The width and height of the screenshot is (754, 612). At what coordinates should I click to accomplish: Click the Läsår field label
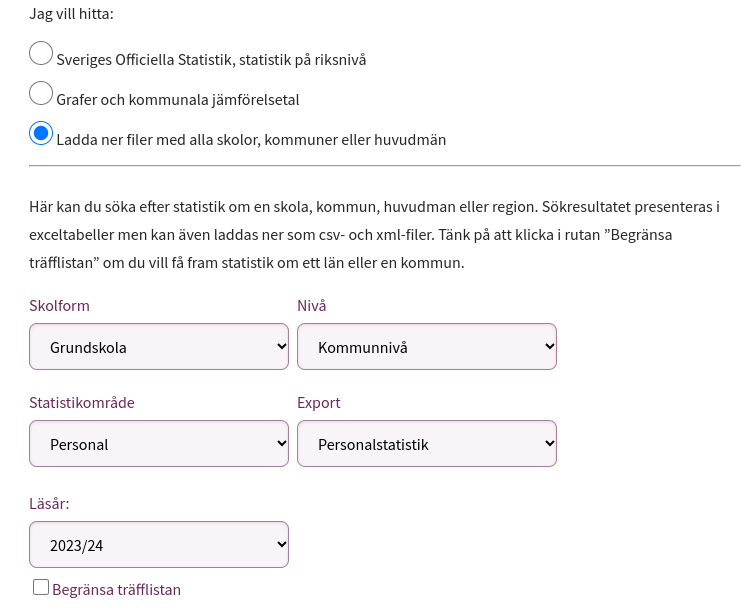[x=49, y=504]
